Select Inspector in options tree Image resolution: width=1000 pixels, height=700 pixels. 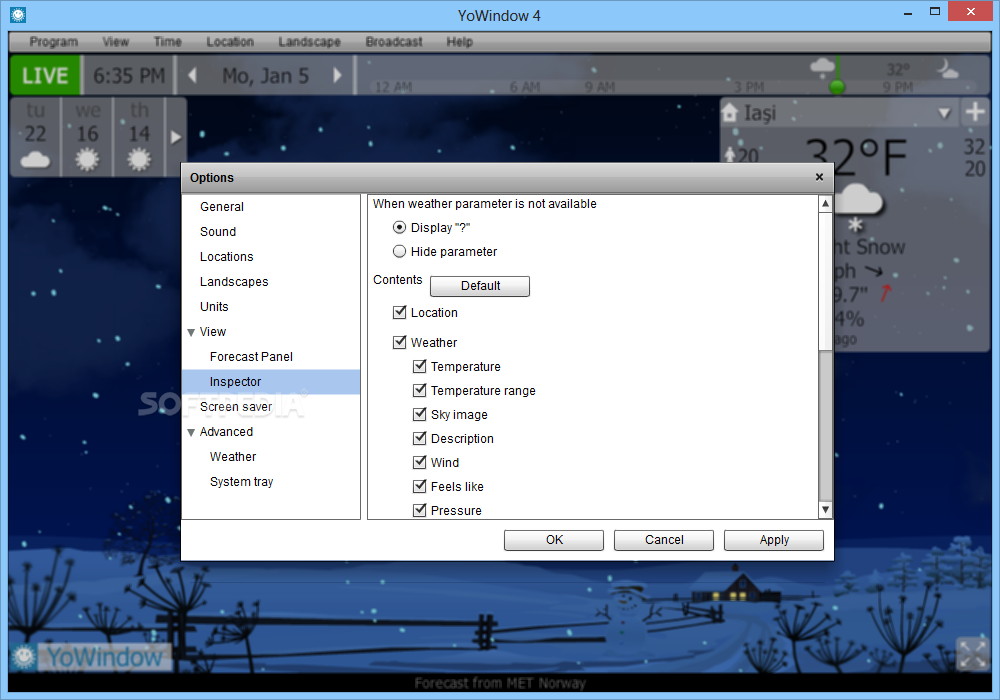270,381
